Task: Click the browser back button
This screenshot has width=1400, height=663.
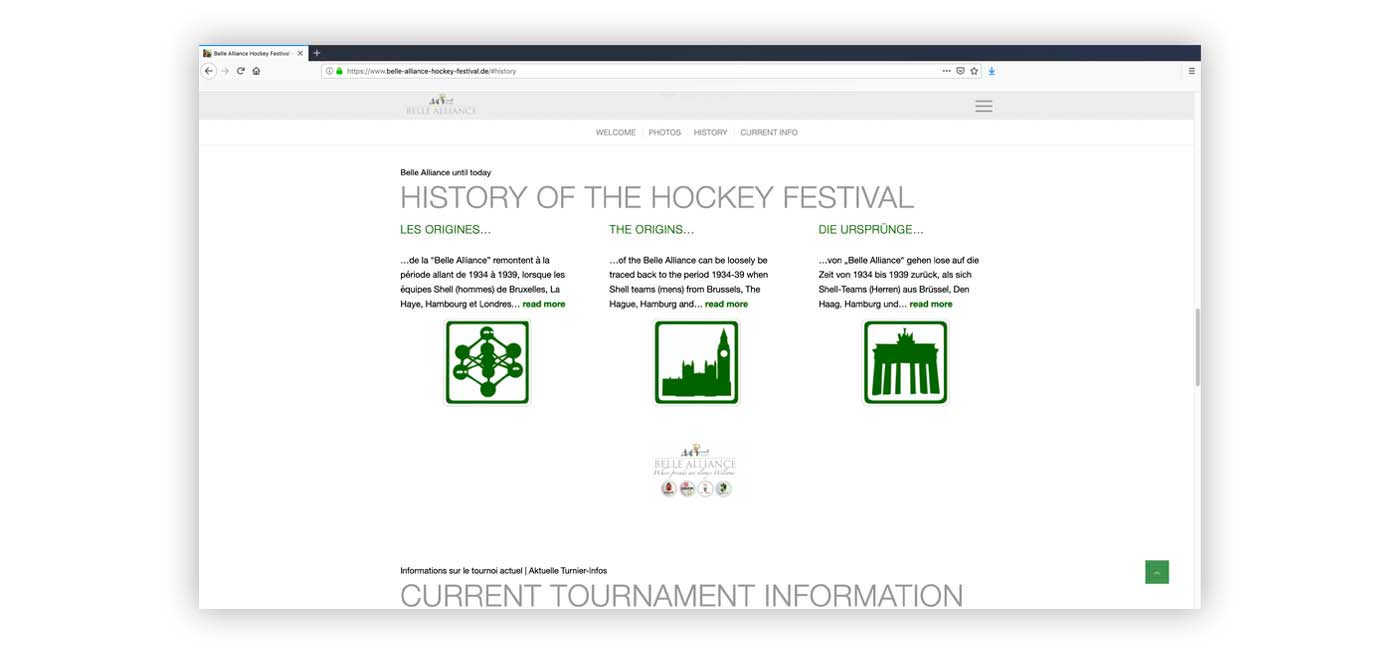Action: [209, 71]
